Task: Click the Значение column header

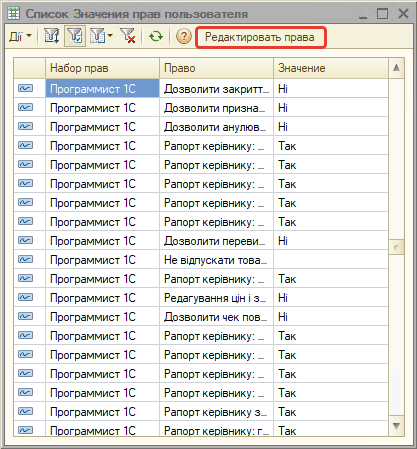Action: coord(331,68)
